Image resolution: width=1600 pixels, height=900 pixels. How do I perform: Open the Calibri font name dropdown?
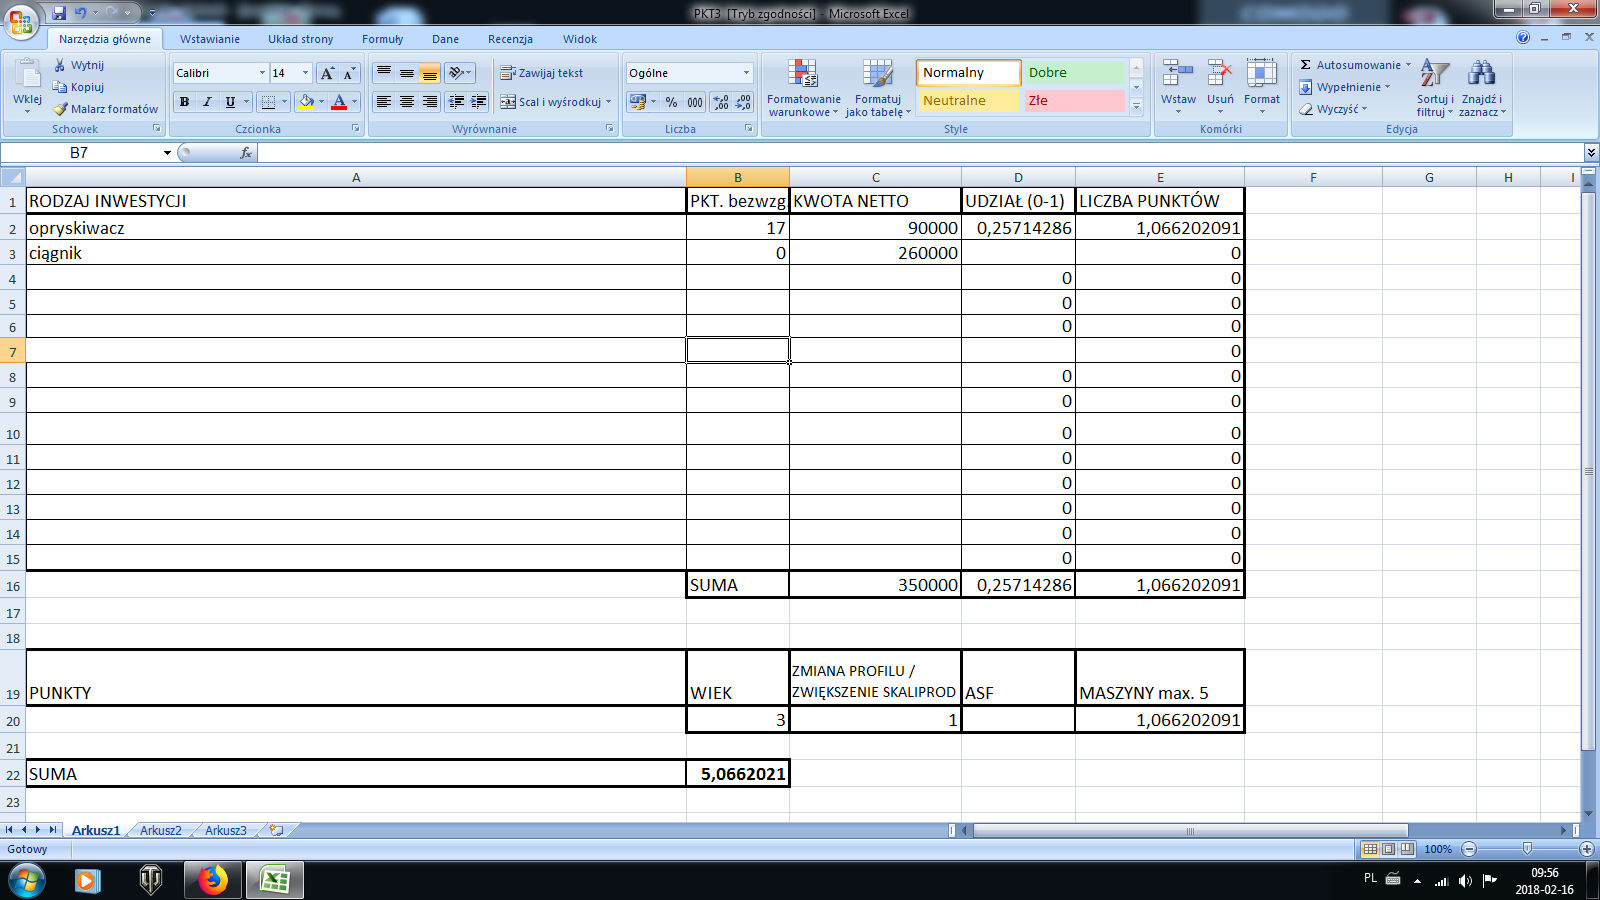pyautogui.click(x=262, y=73)
